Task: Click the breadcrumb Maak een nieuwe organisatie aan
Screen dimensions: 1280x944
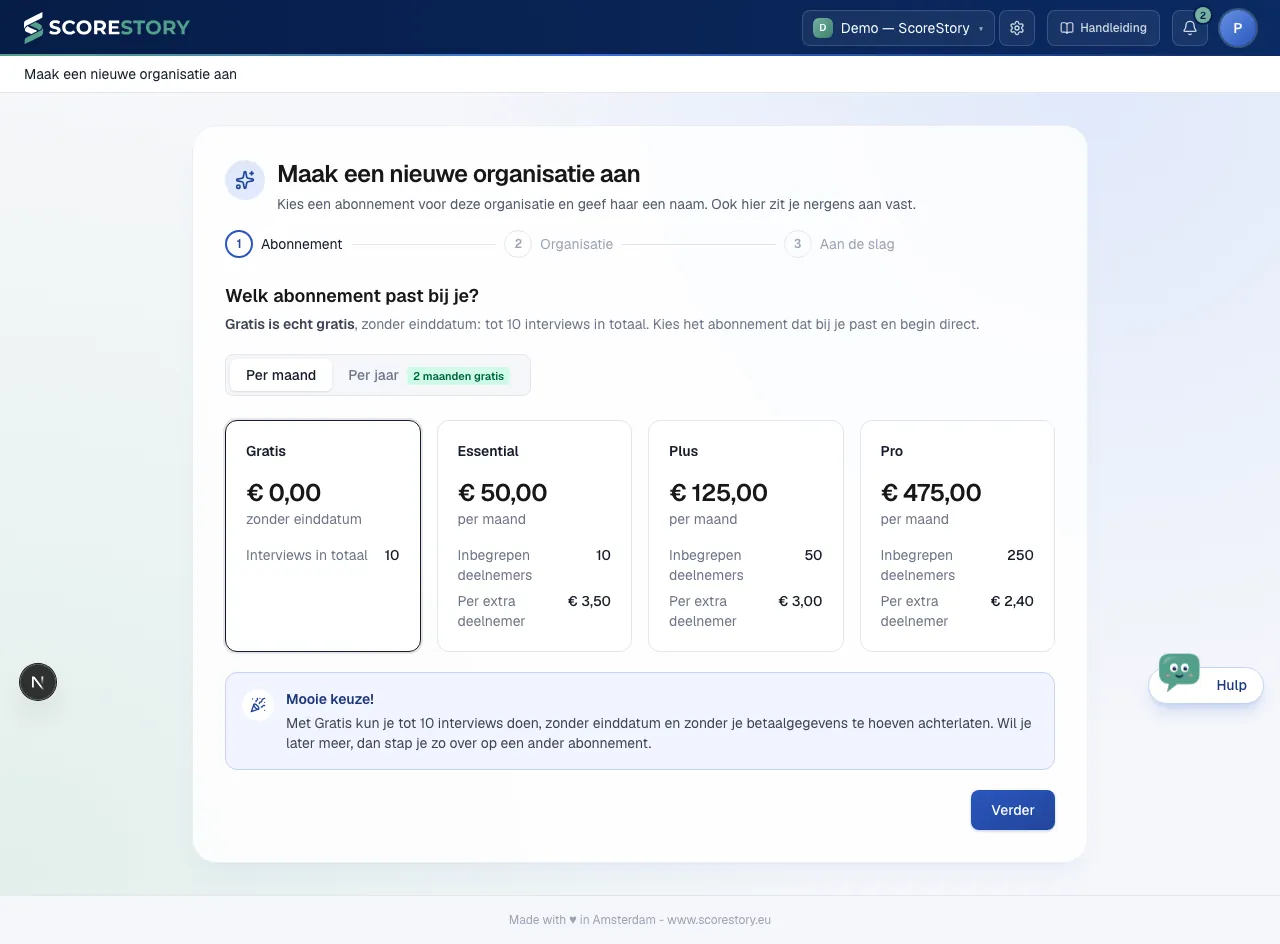Action: pos(131,74)
